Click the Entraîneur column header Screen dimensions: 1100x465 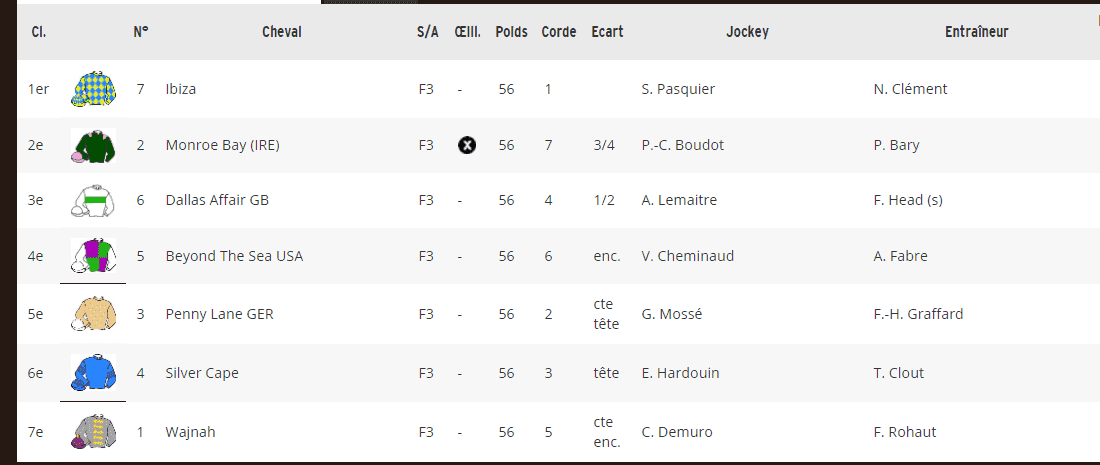click(x=976, y=32)
